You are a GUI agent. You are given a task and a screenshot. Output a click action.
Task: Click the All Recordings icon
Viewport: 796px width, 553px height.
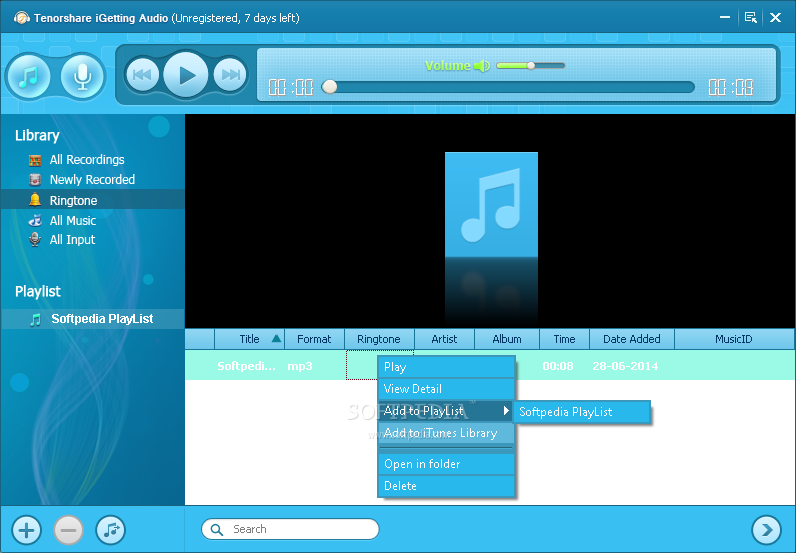[35, 160]
